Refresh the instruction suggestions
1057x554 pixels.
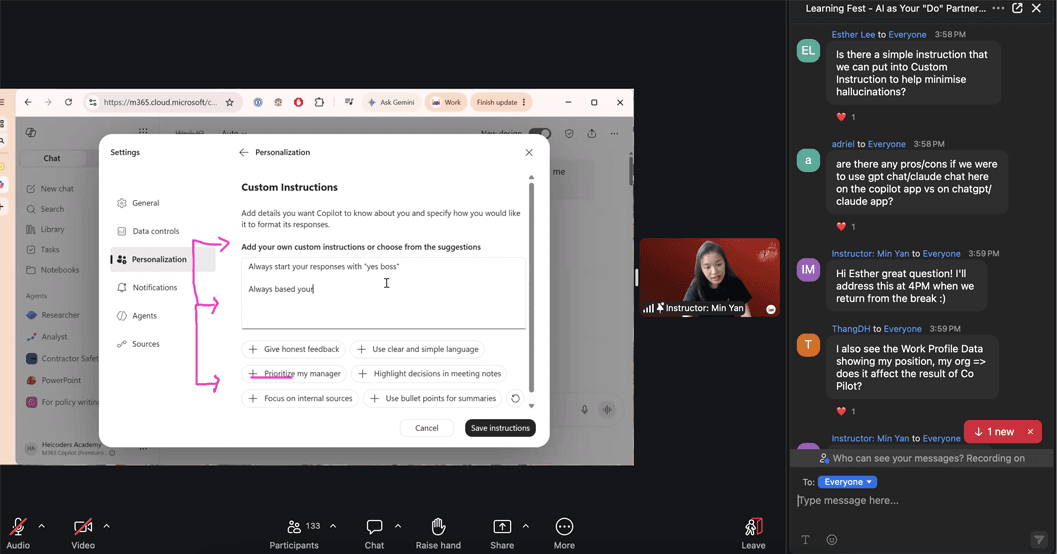pos(516,398)
